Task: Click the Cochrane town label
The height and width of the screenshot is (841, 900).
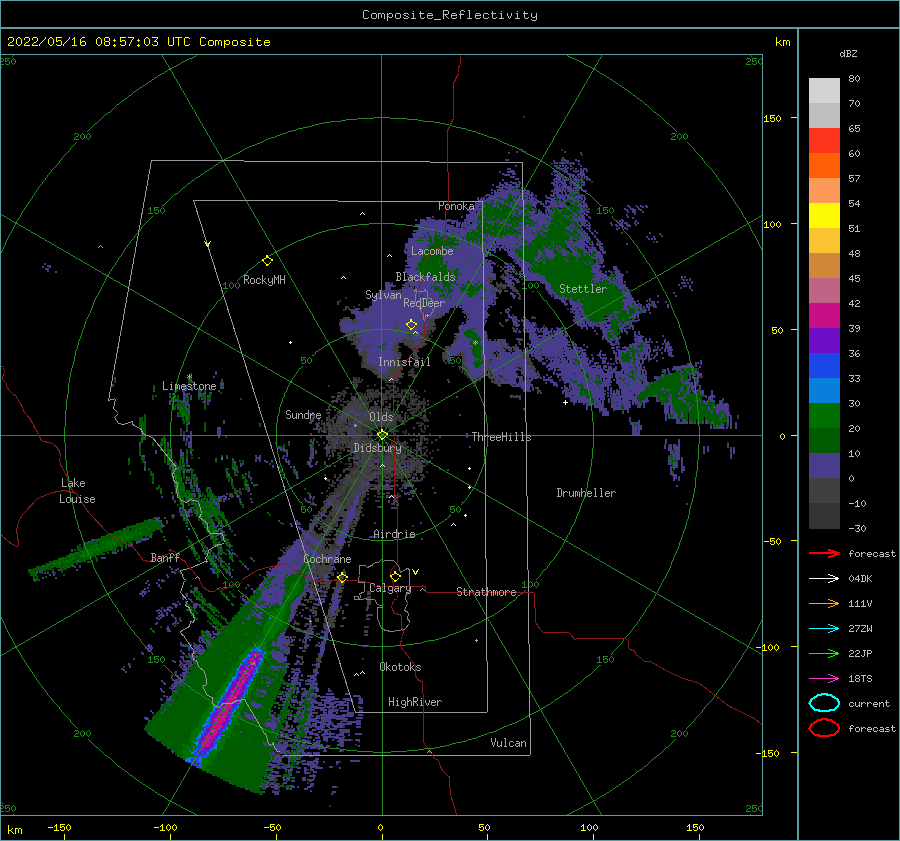Action: (x=327, y=559)
